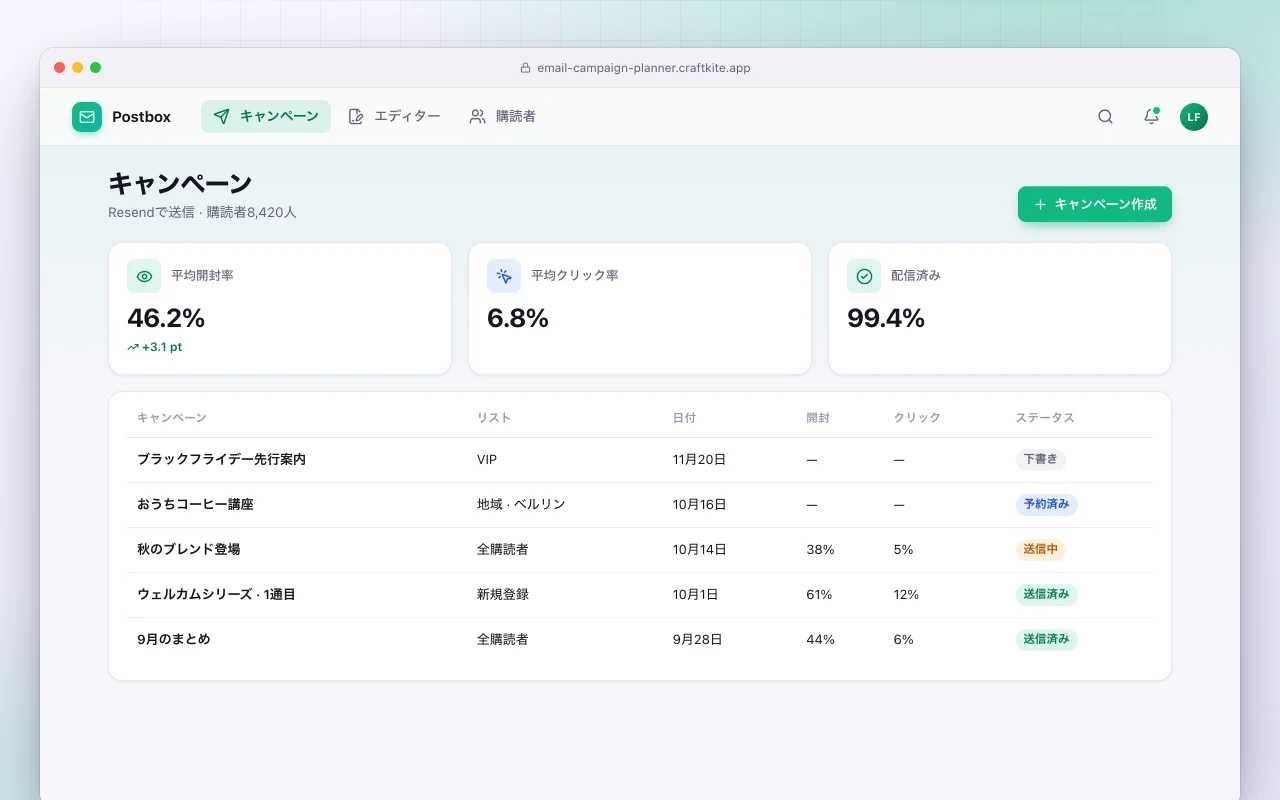Viewport: 1280px width, 800px height.
Task: Go to the 購読者 tab
Action: coord(502,116)
